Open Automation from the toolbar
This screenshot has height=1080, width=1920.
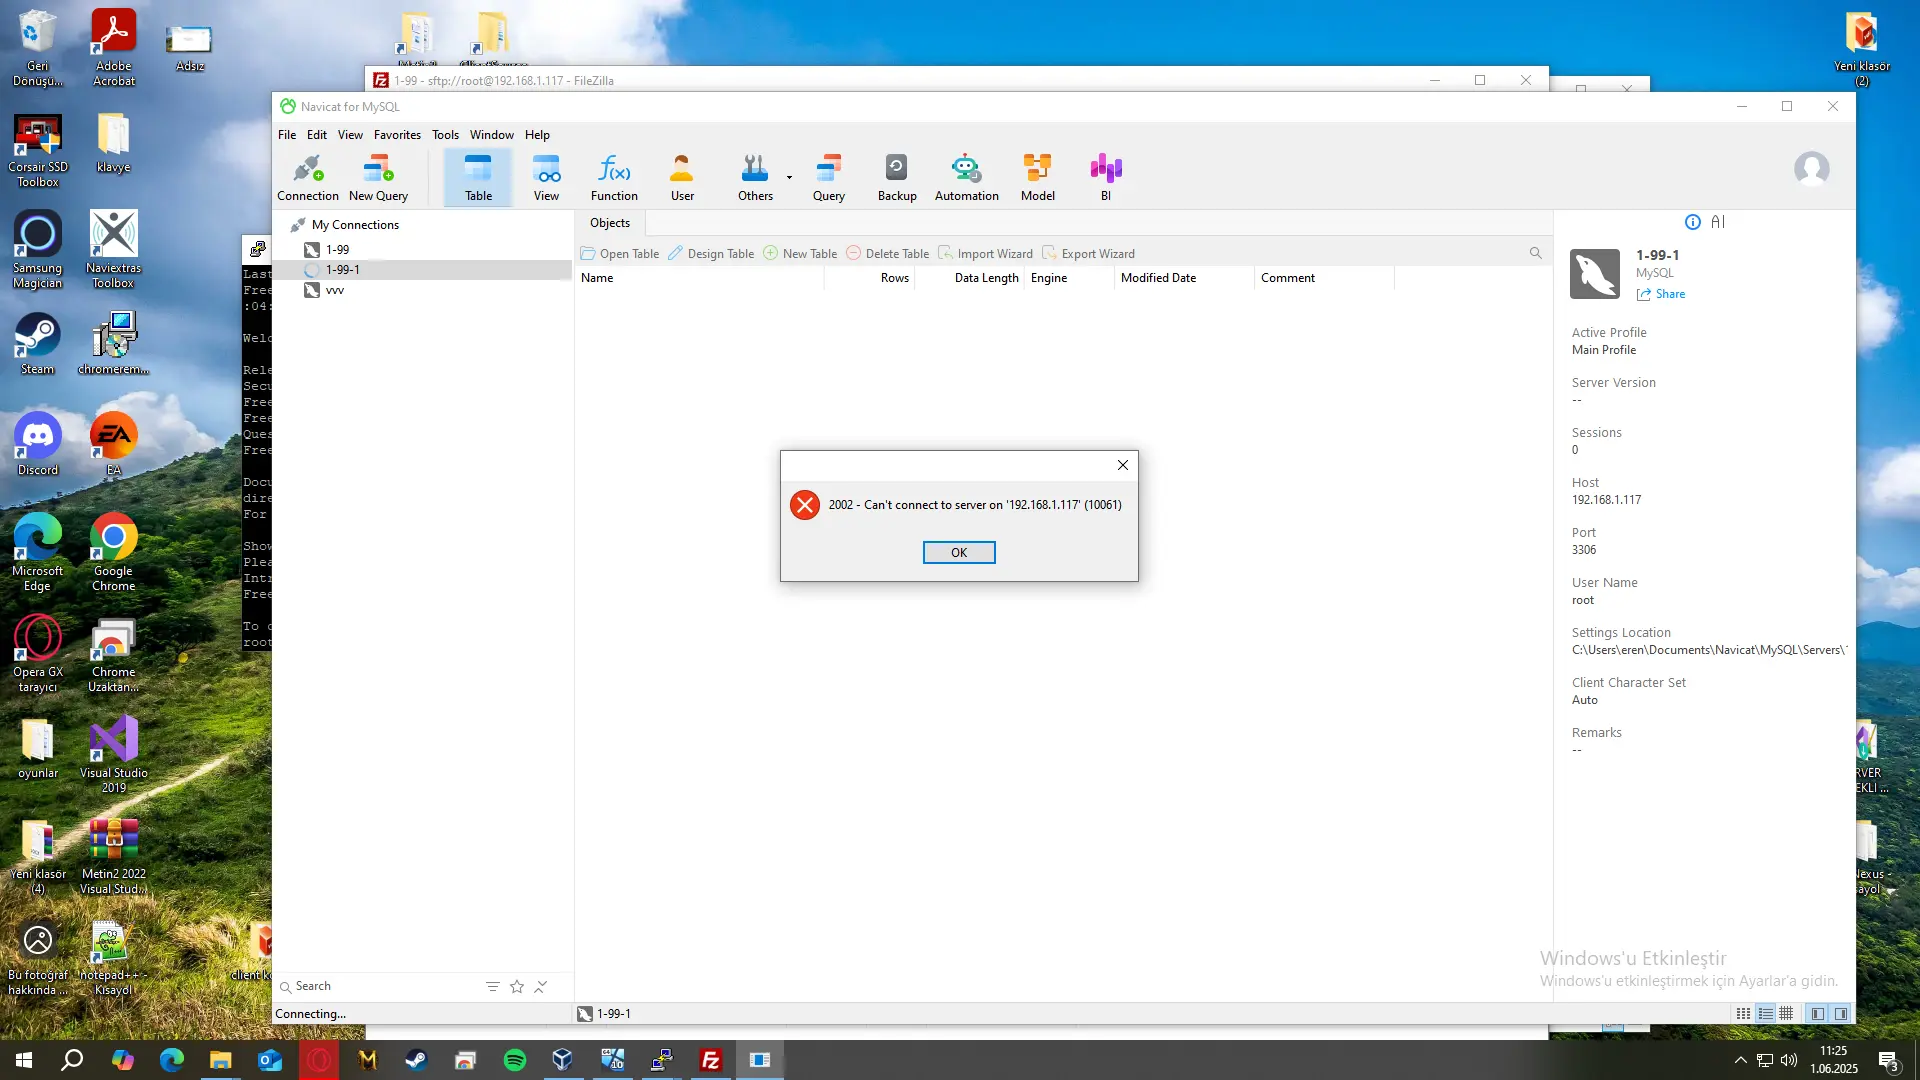tap(966, 178)
